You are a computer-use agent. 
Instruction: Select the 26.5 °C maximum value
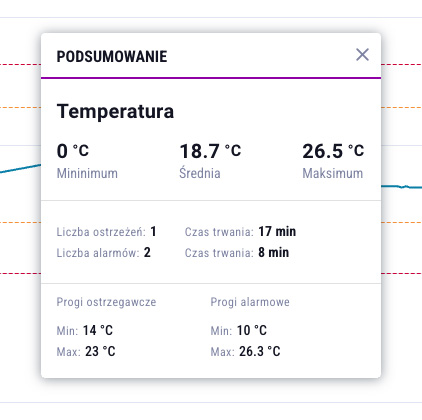(333, 151)
